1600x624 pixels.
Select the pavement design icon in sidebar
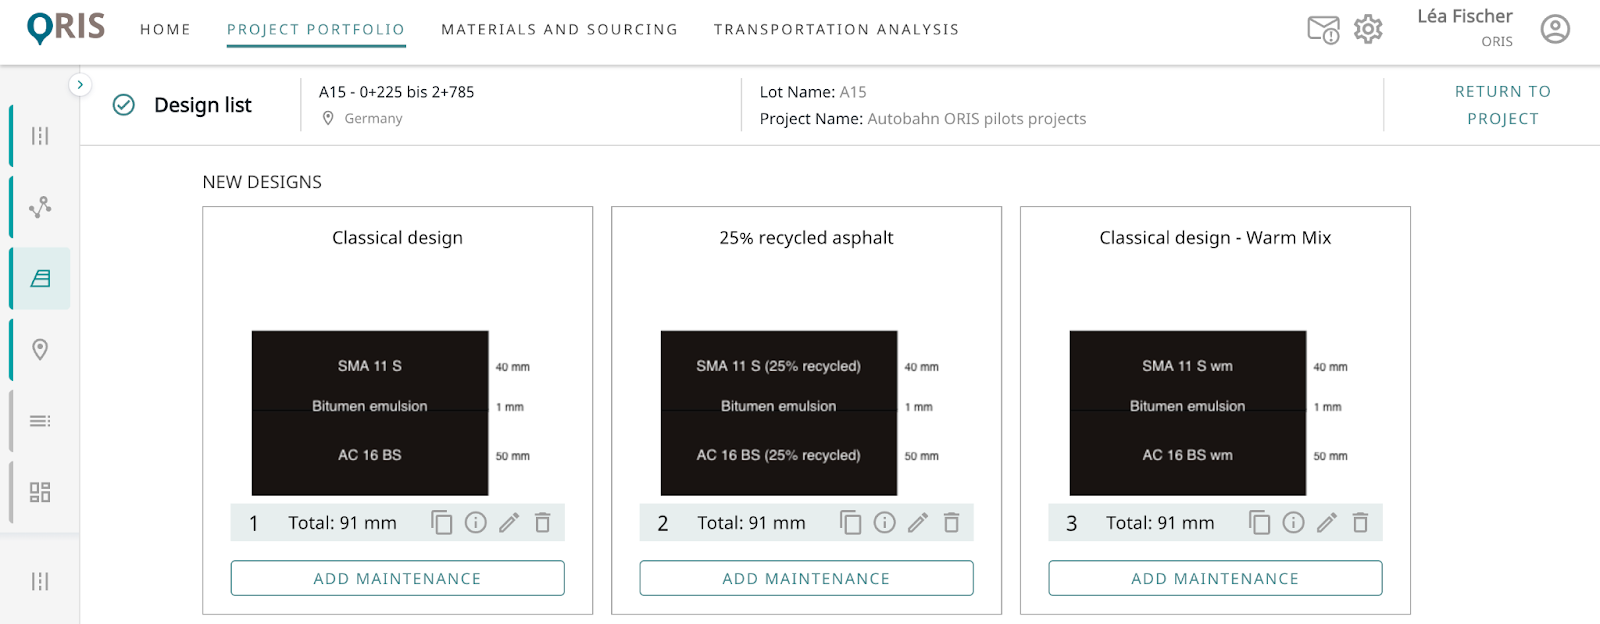click(40, 278)
